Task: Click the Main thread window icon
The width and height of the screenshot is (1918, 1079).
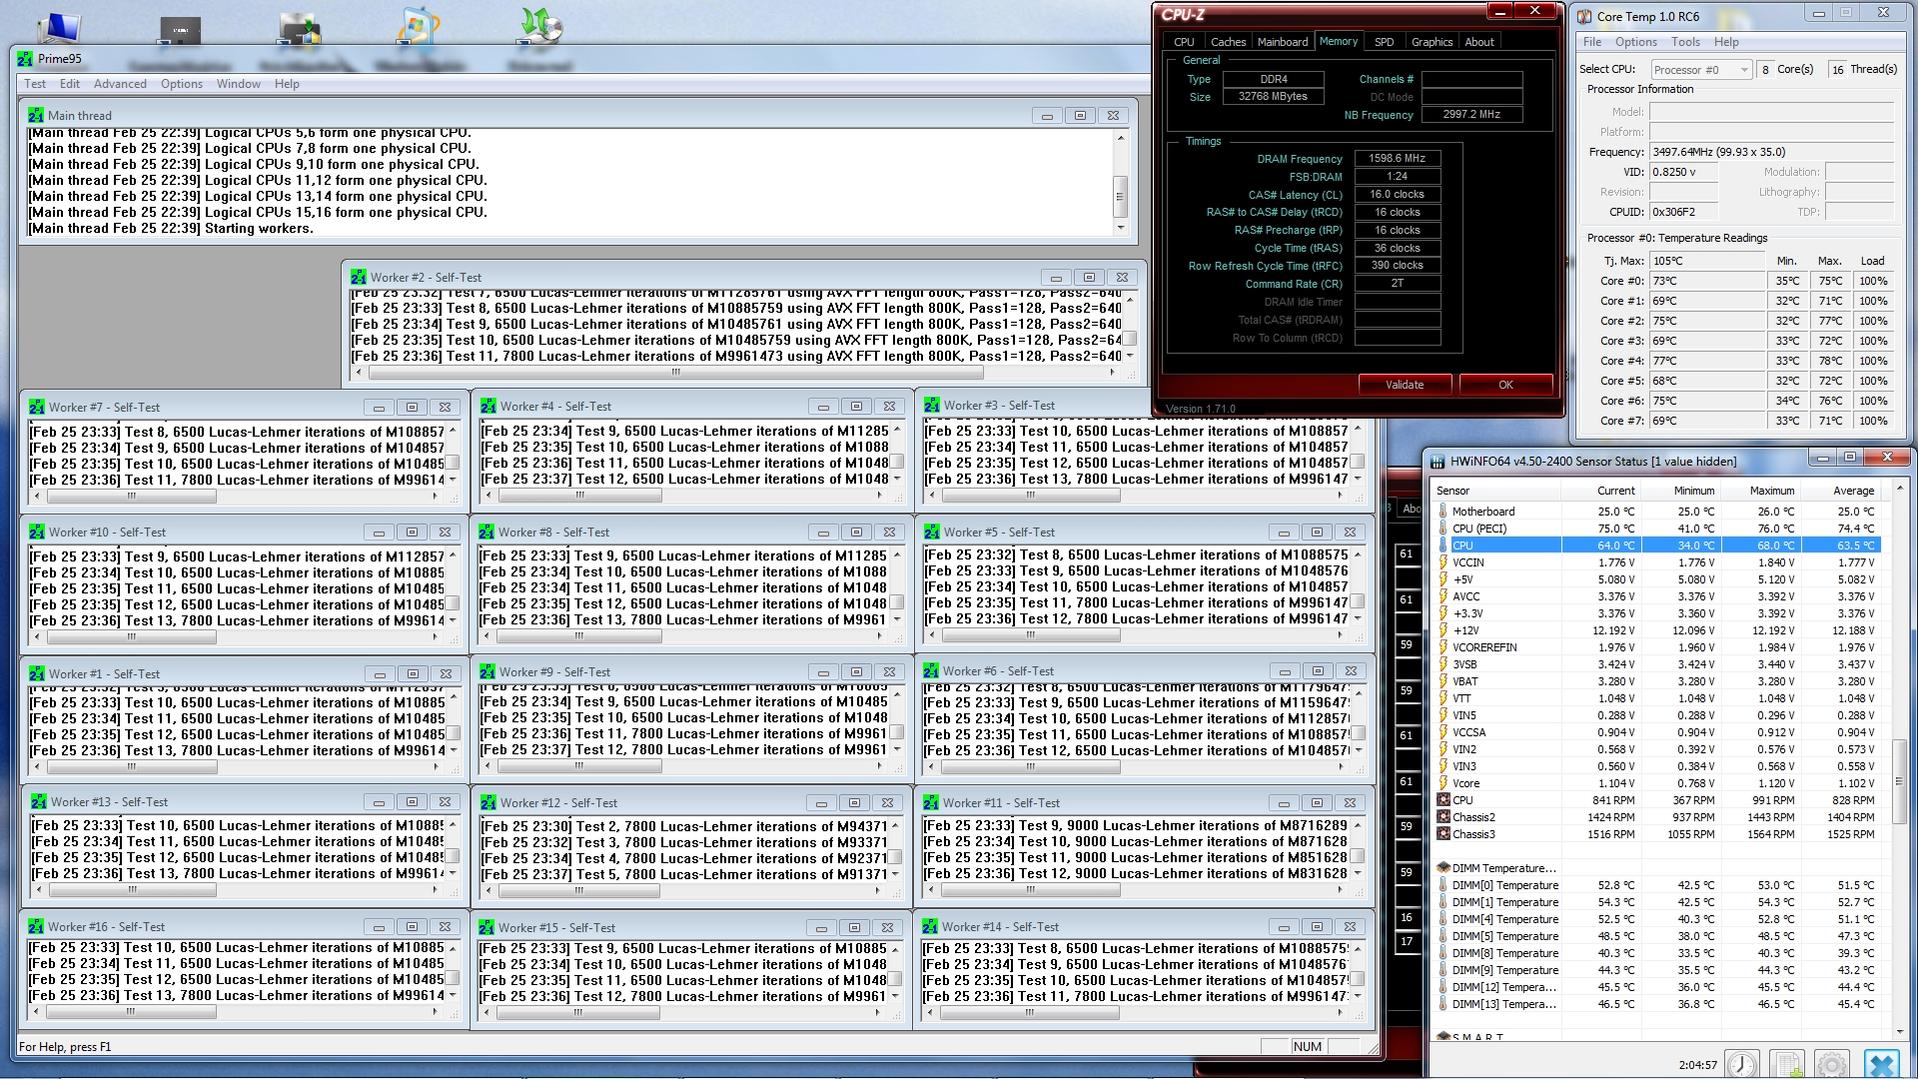Action: 36,115
